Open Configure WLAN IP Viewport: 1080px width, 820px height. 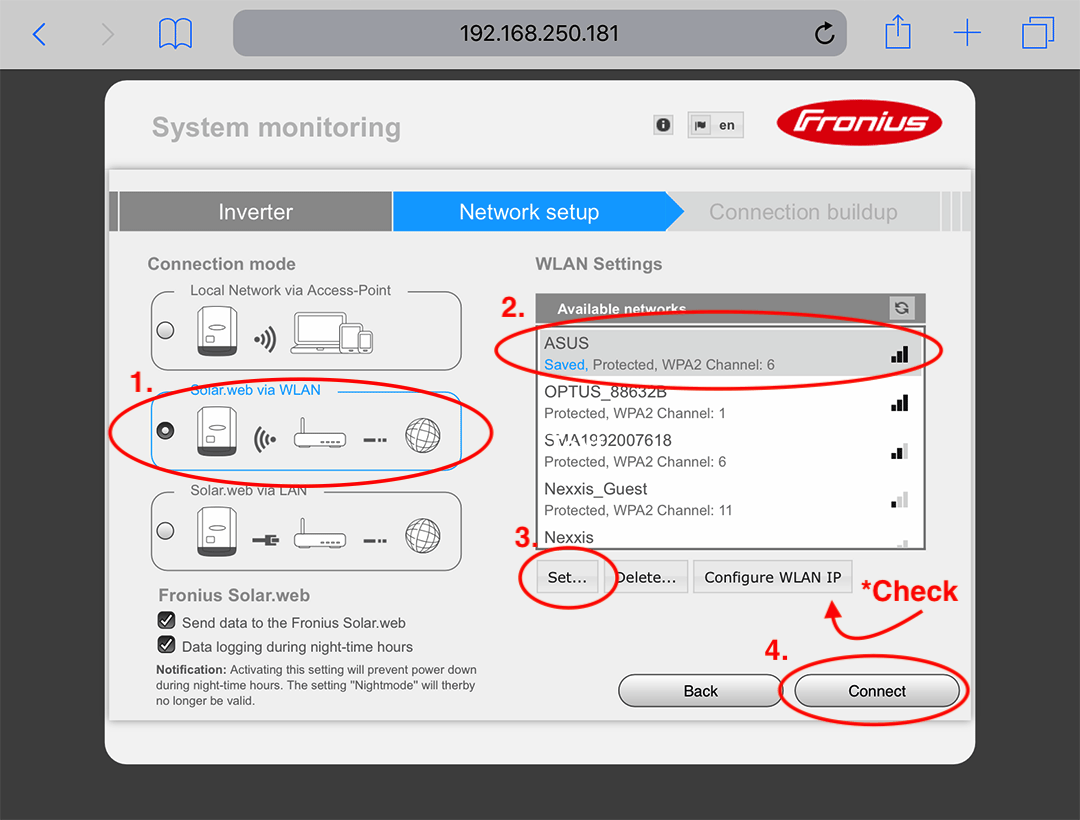click(773, 577)
